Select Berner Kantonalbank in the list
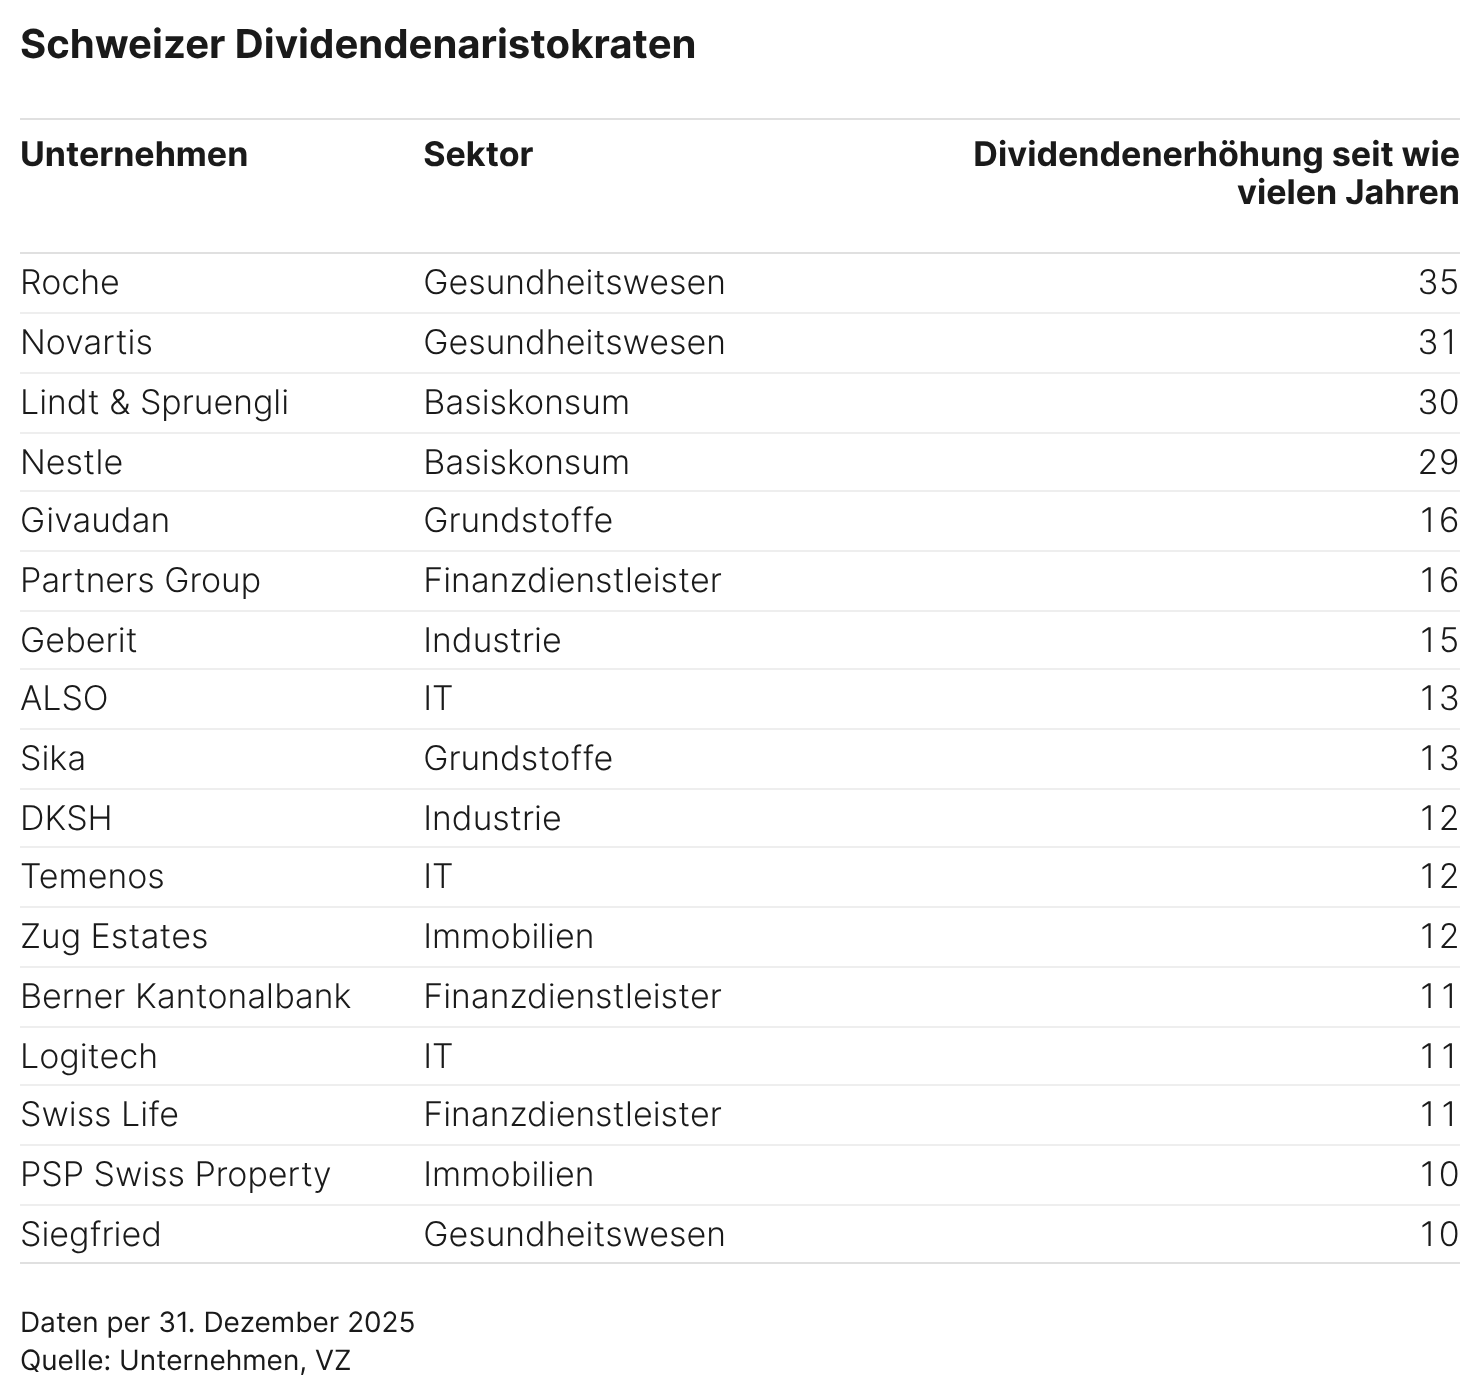This screenshot has width=1480, height=1398. coord(186,997)
